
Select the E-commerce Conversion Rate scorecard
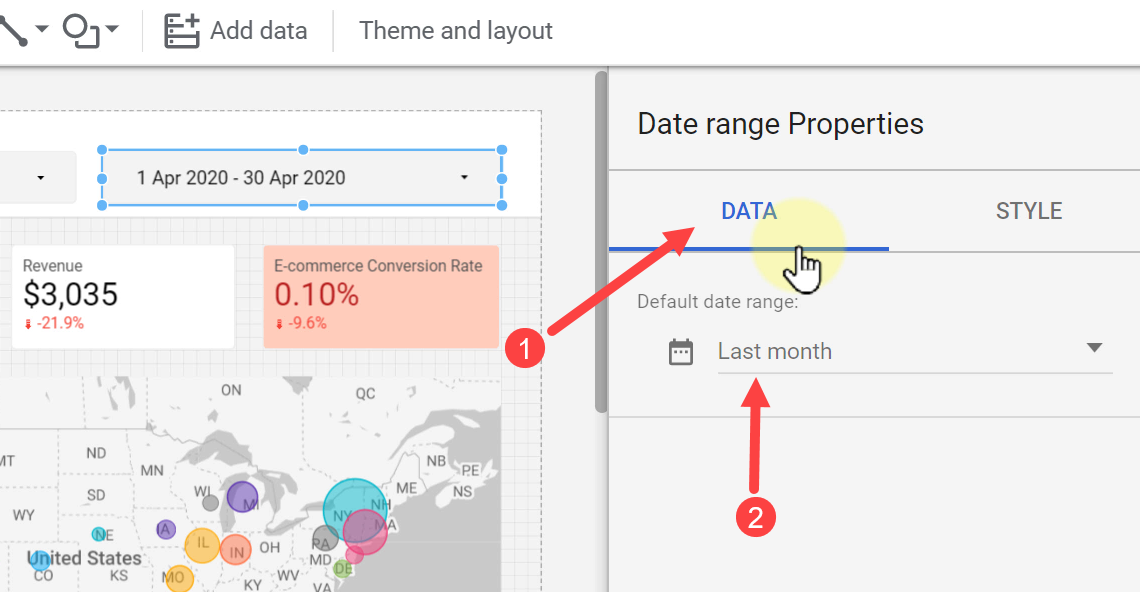point(381,296)
